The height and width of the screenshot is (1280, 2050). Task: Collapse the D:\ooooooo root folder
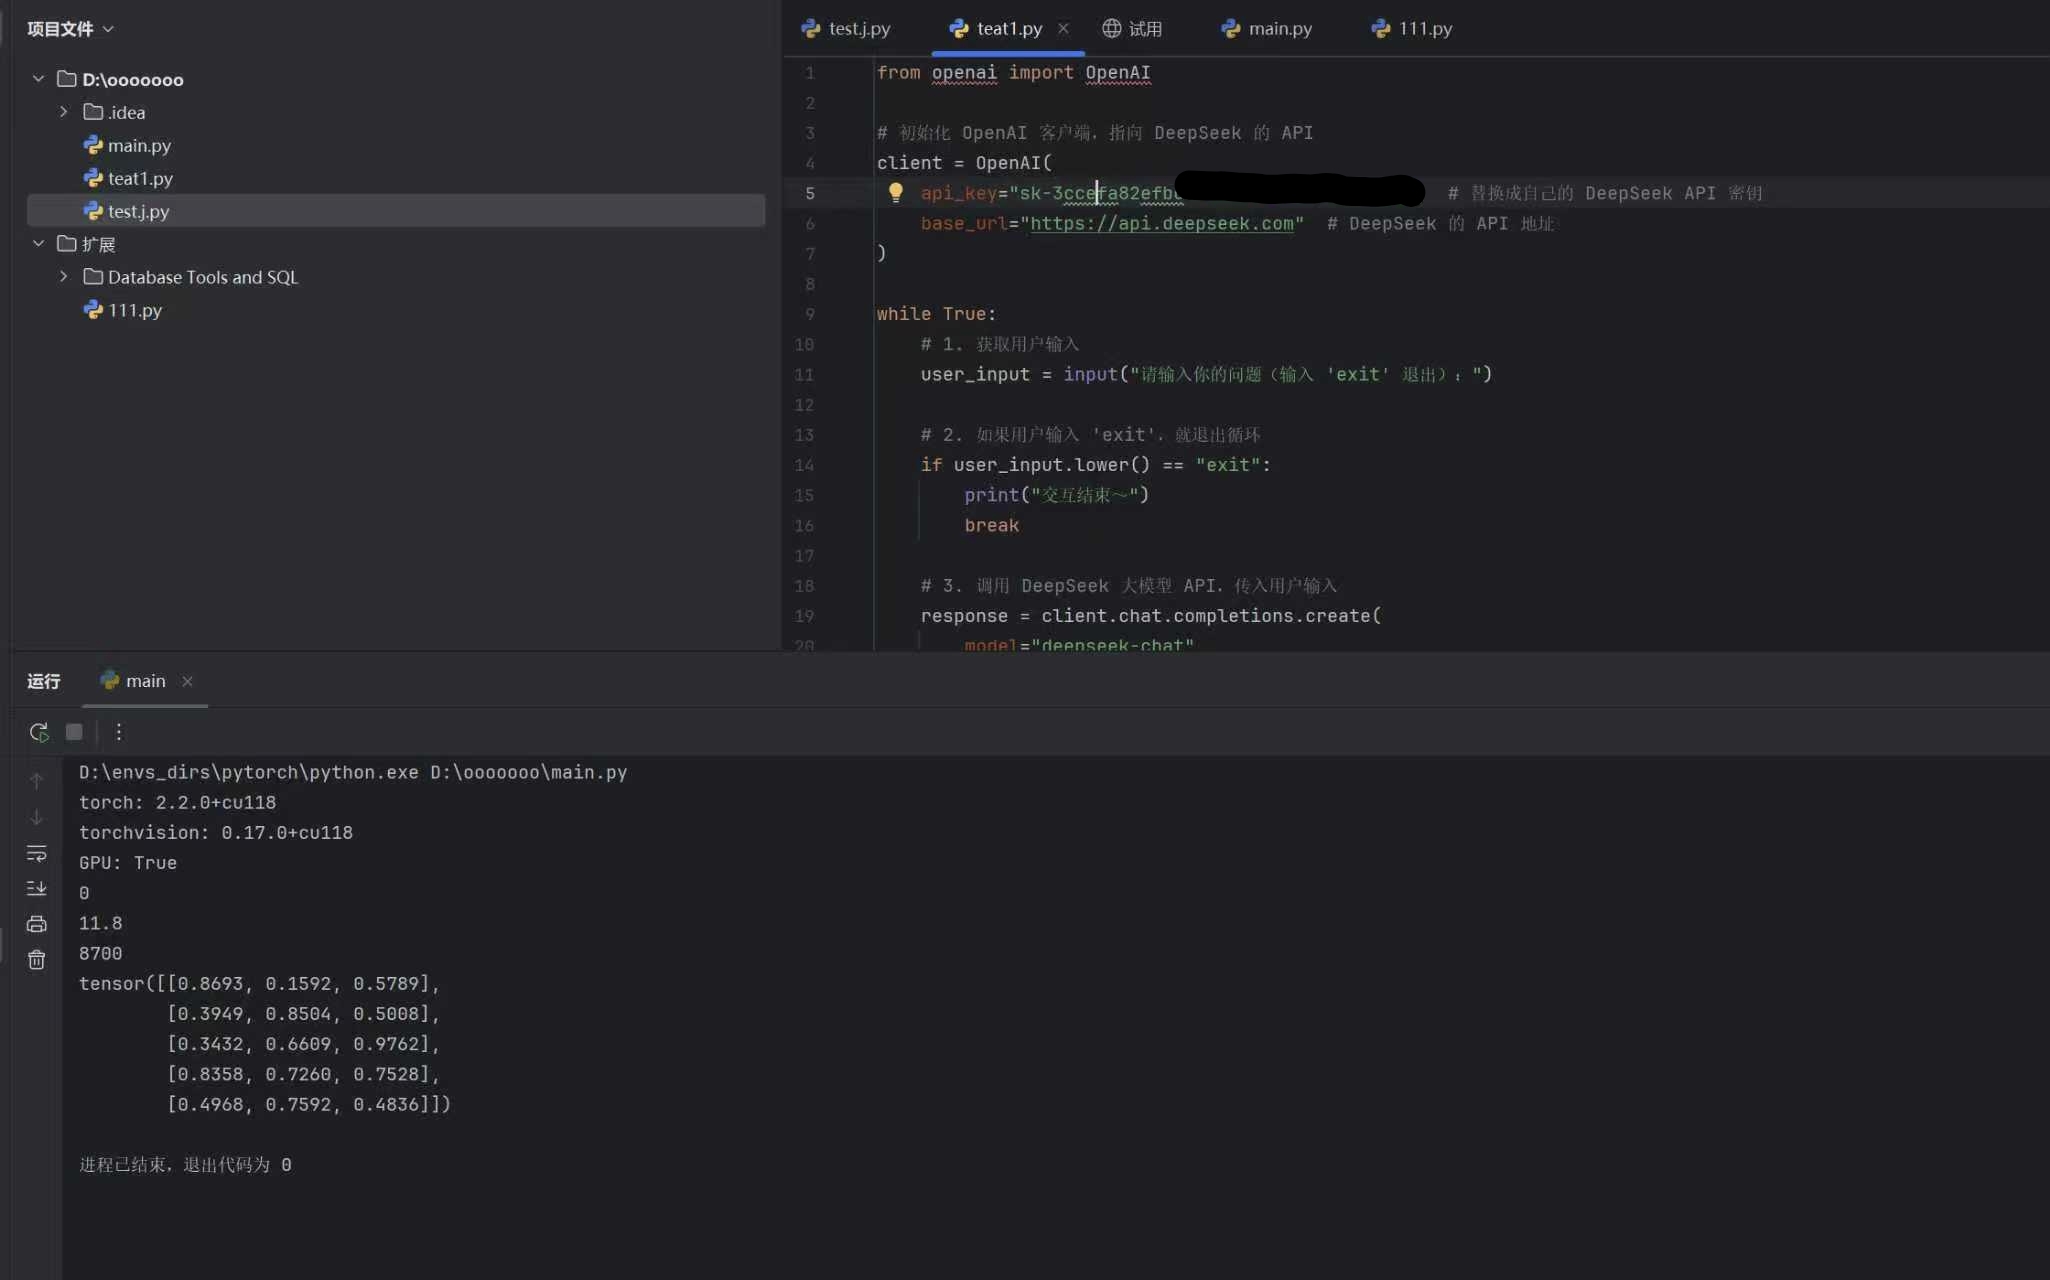(38, 78)
